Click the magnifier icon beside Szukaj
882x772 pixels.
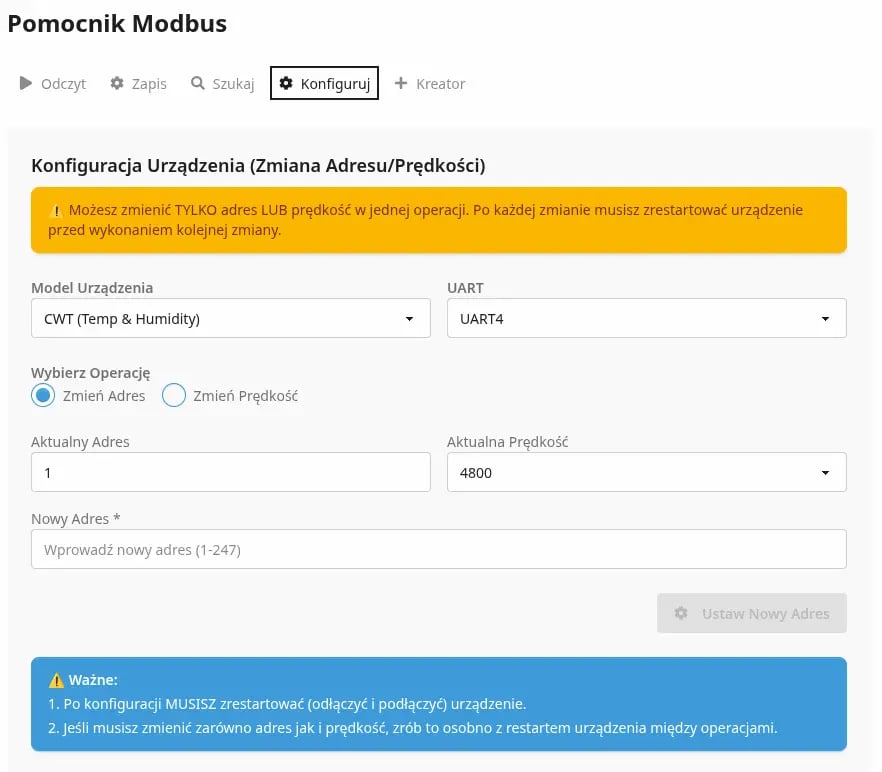(x=198, y=83)
